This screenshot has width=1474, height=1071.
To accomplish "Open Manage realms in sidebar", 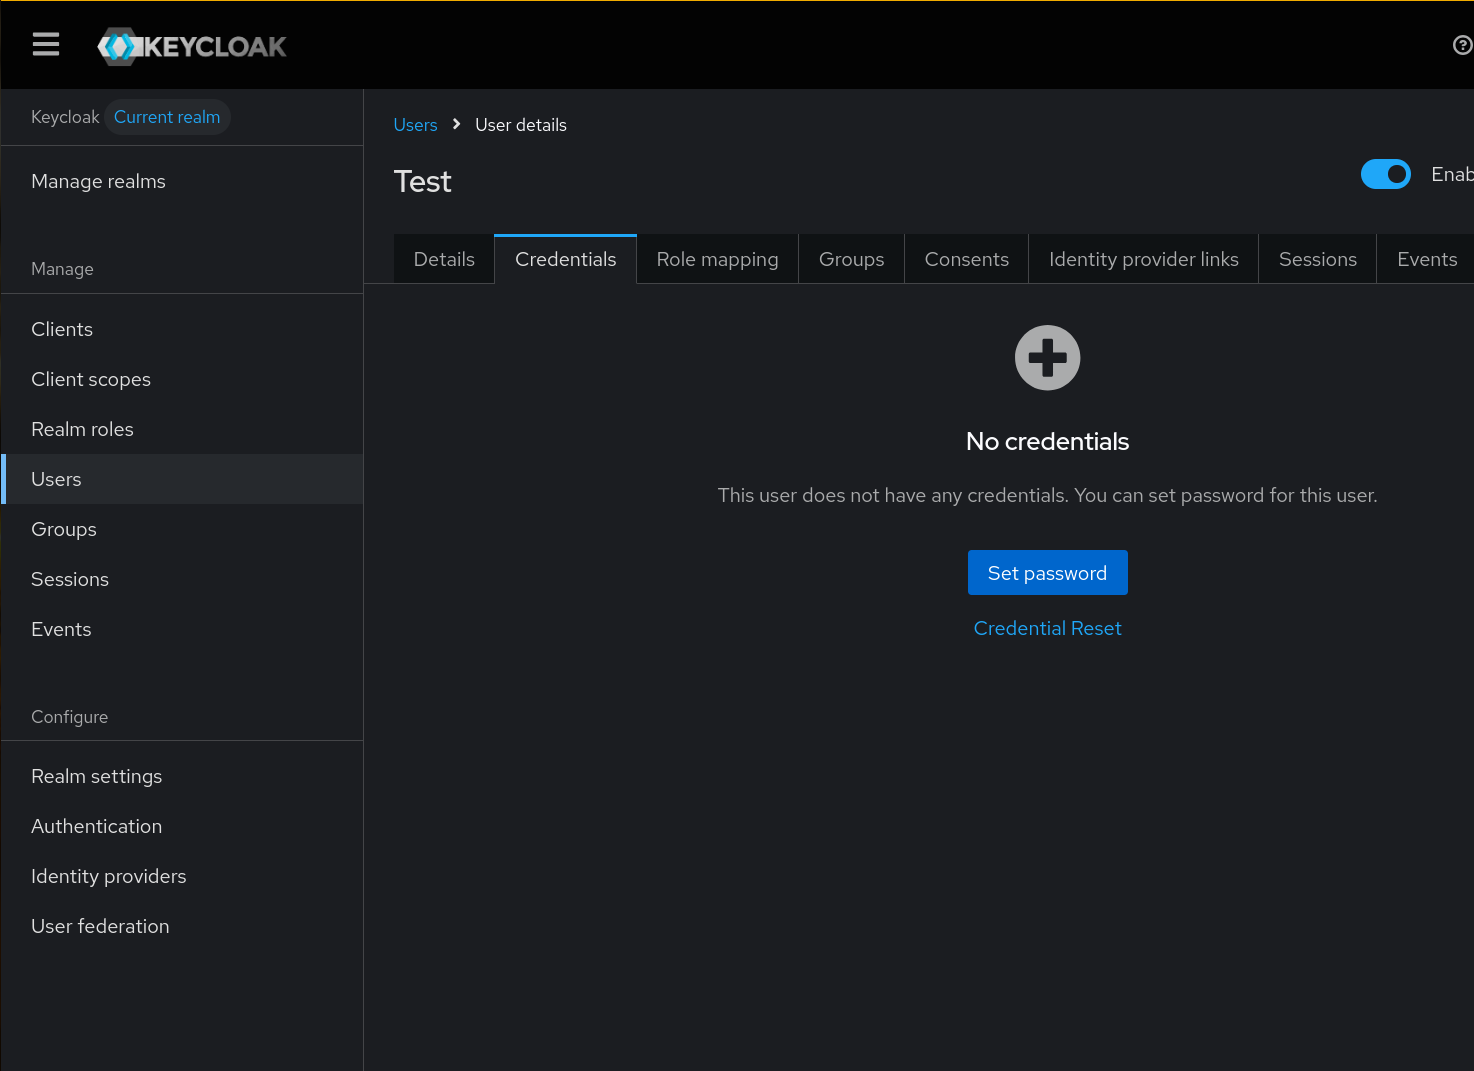I will point(98,181).
